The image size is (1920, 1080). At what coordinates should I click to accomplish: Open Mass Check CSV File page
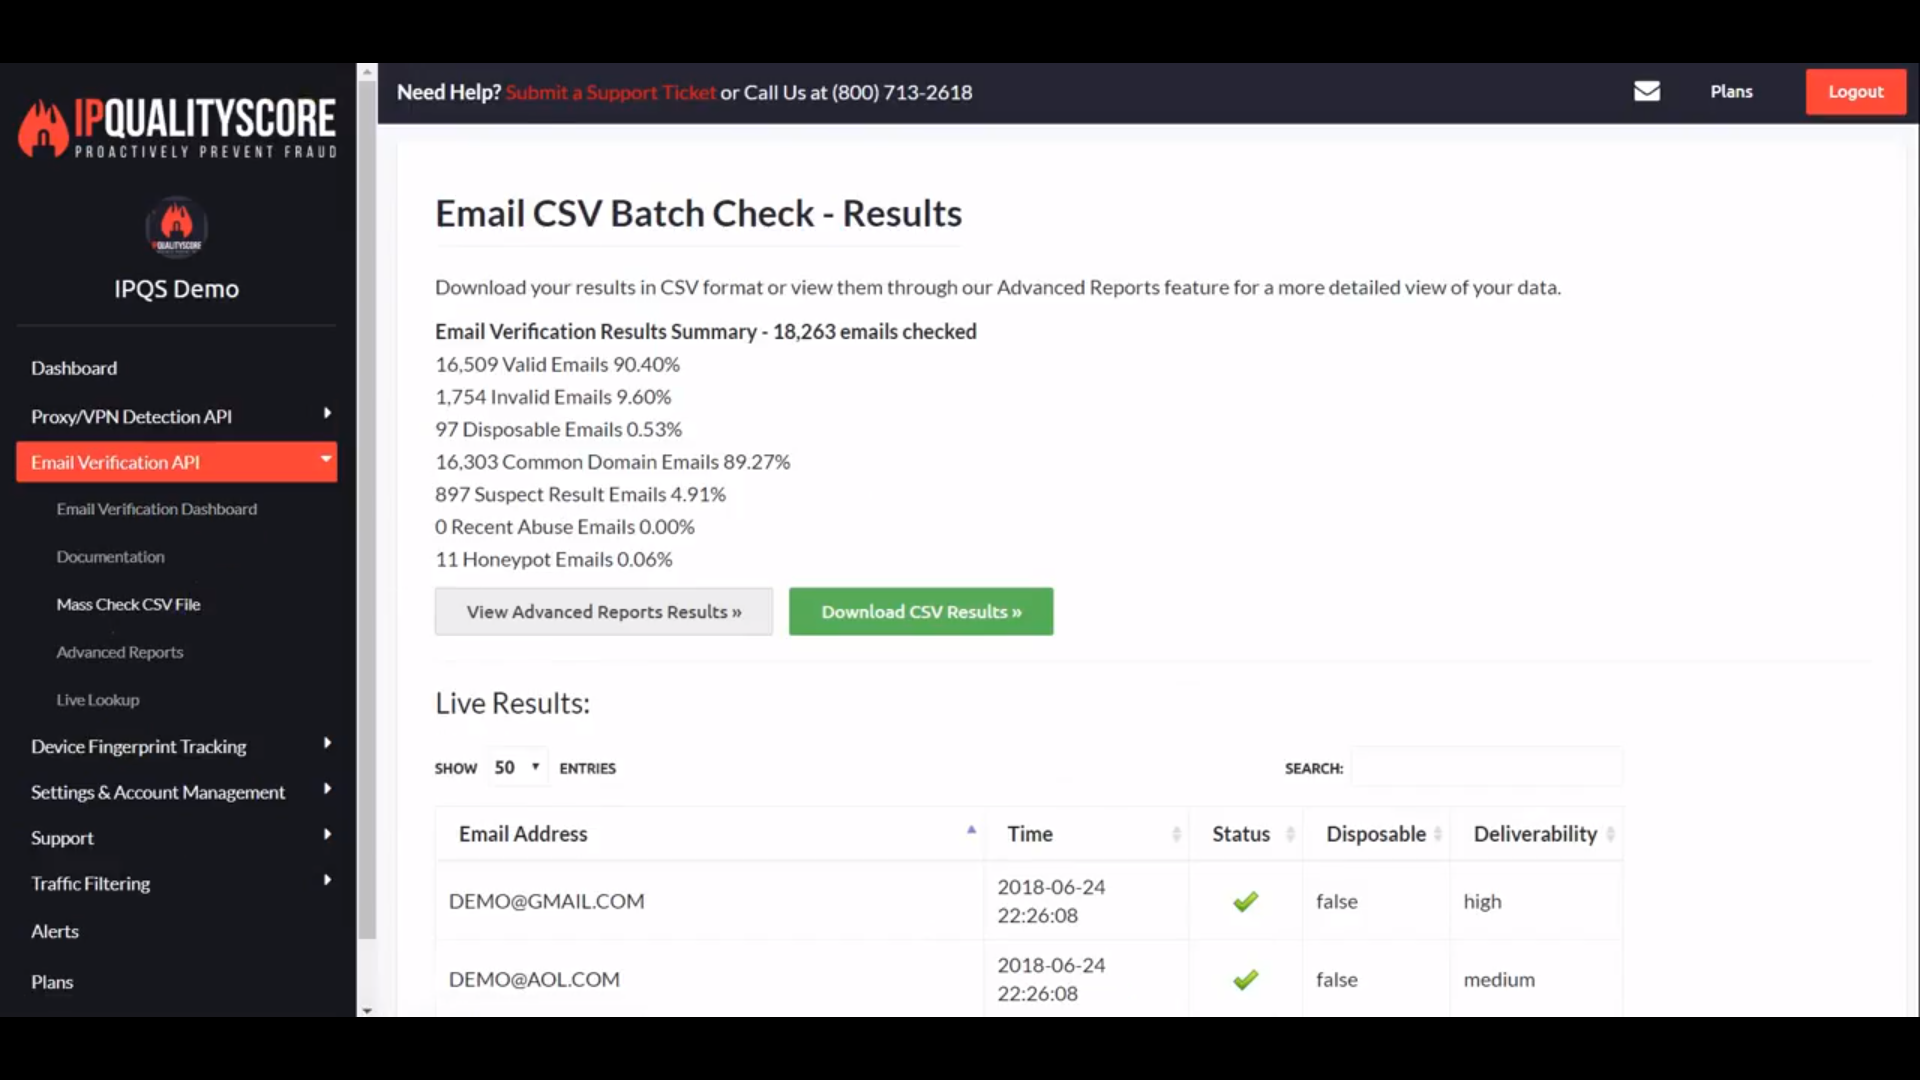(x=128, y=604)
